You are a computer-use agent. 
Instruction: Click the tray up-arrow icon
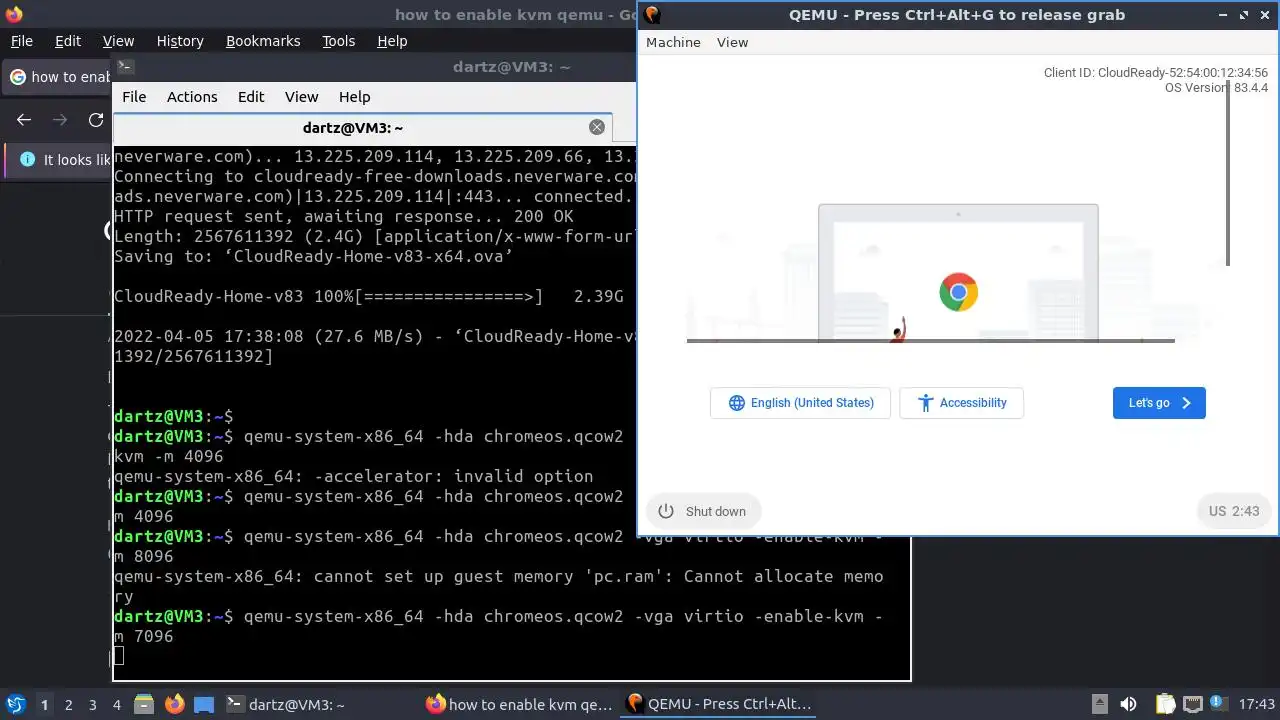(1099, 704)
